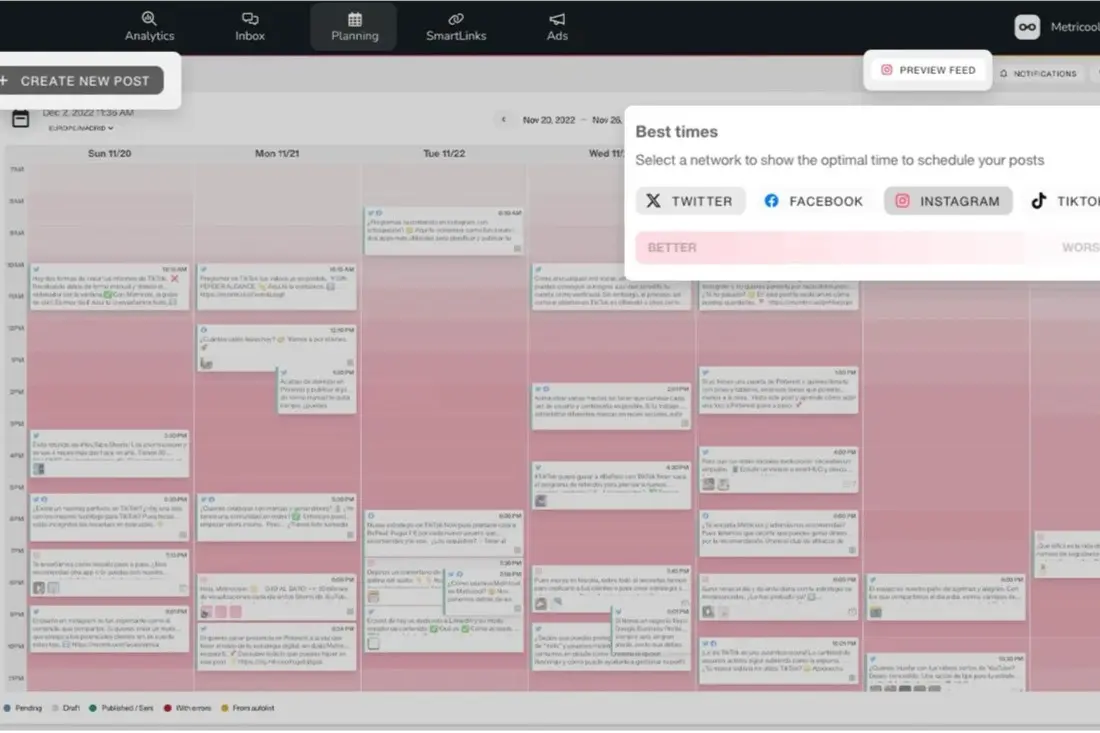
Task: Click the Metricool brand avatar icon
Action: [1027, 27]
